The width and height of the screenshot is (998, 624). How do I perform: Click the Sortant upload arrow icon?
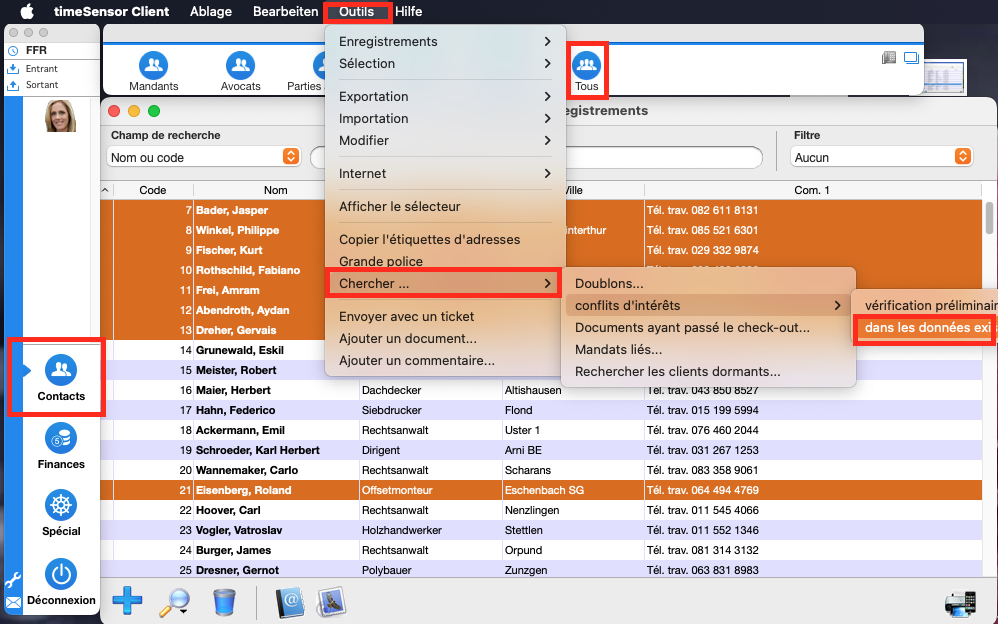(x=13, y=85)
